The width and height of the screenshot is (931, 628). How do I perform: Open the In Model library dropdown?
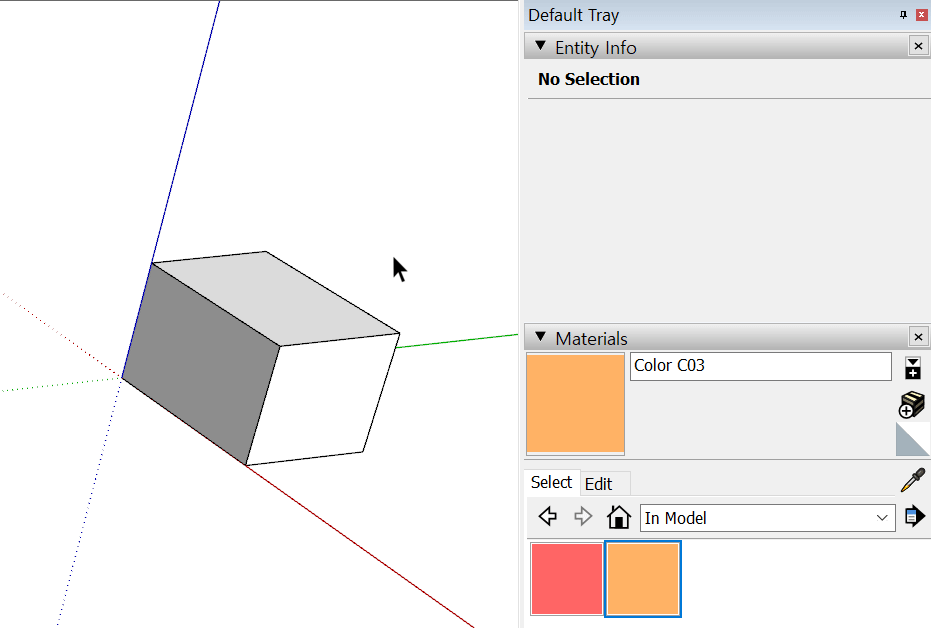(x=767, y=518)
